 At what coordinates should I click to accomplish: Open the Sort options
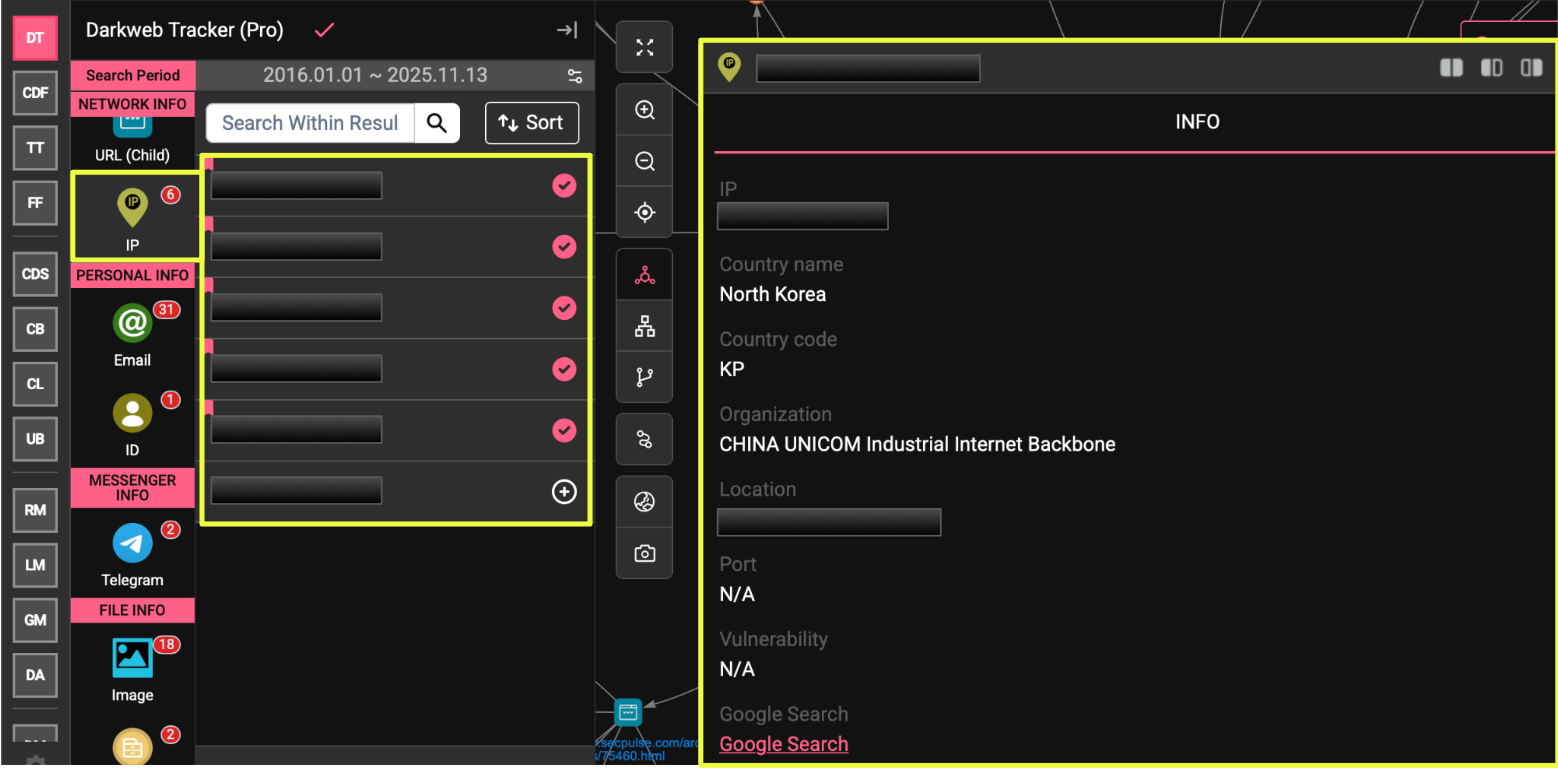[x=531, y=123]
